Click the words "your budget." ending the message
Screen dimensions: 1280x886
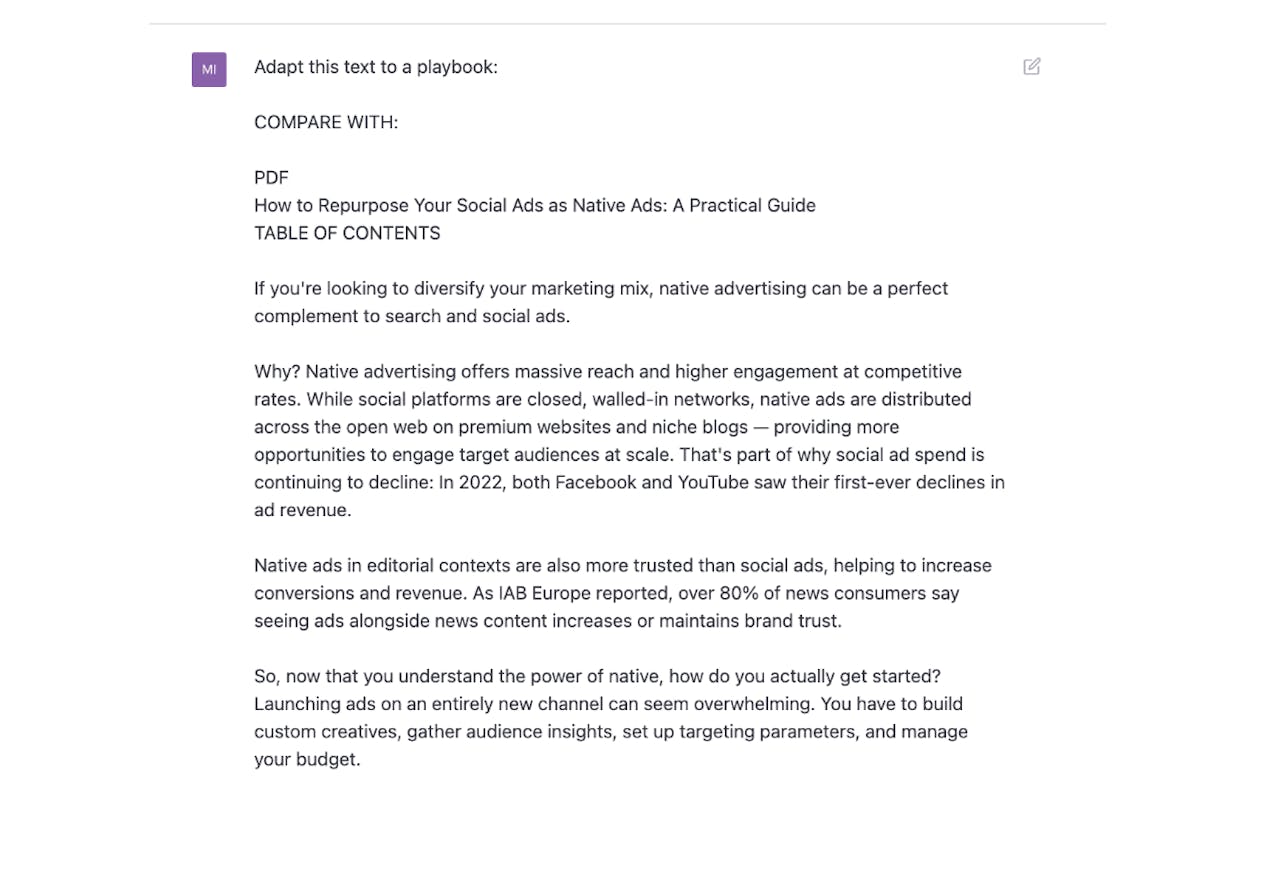click(306, 759)
